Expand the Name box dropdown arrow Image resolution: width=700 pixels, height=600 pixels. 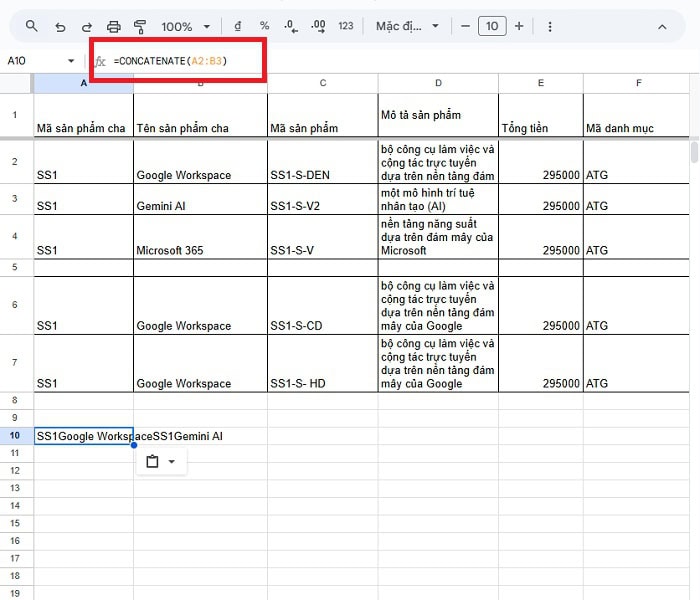[71, 61]
